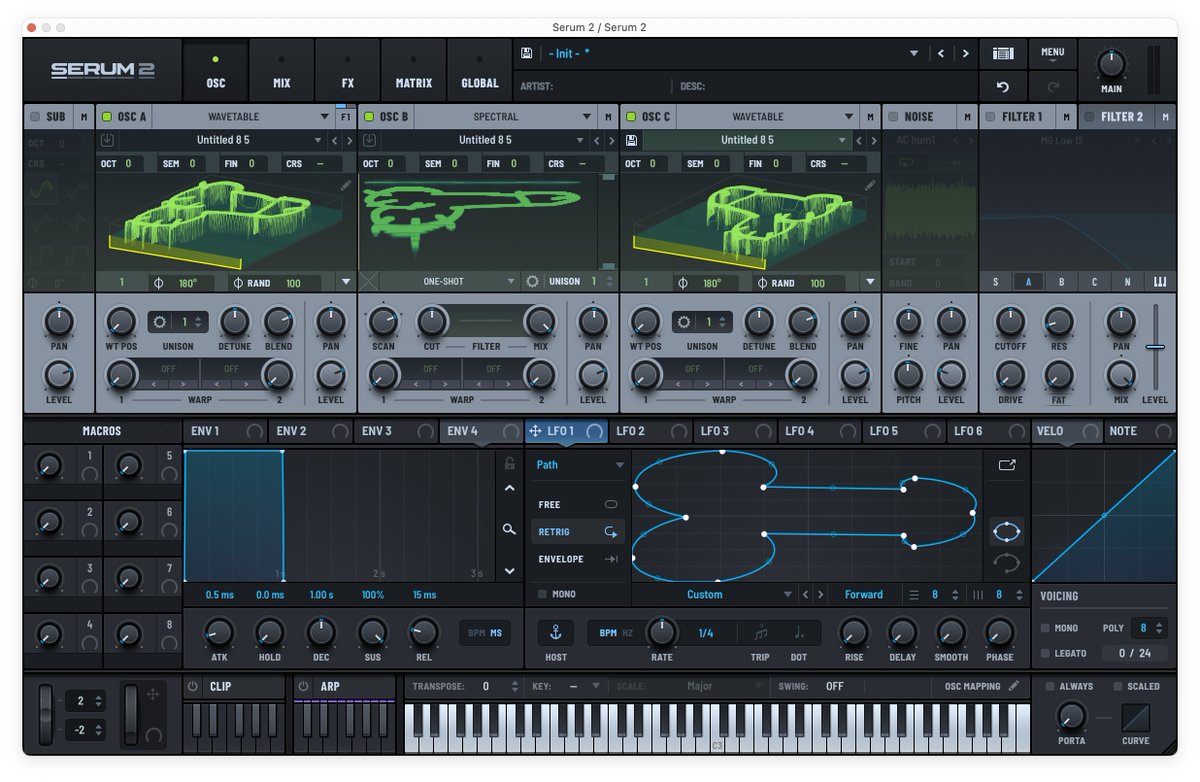Switch to the MIX tab

tap(281, 71)
